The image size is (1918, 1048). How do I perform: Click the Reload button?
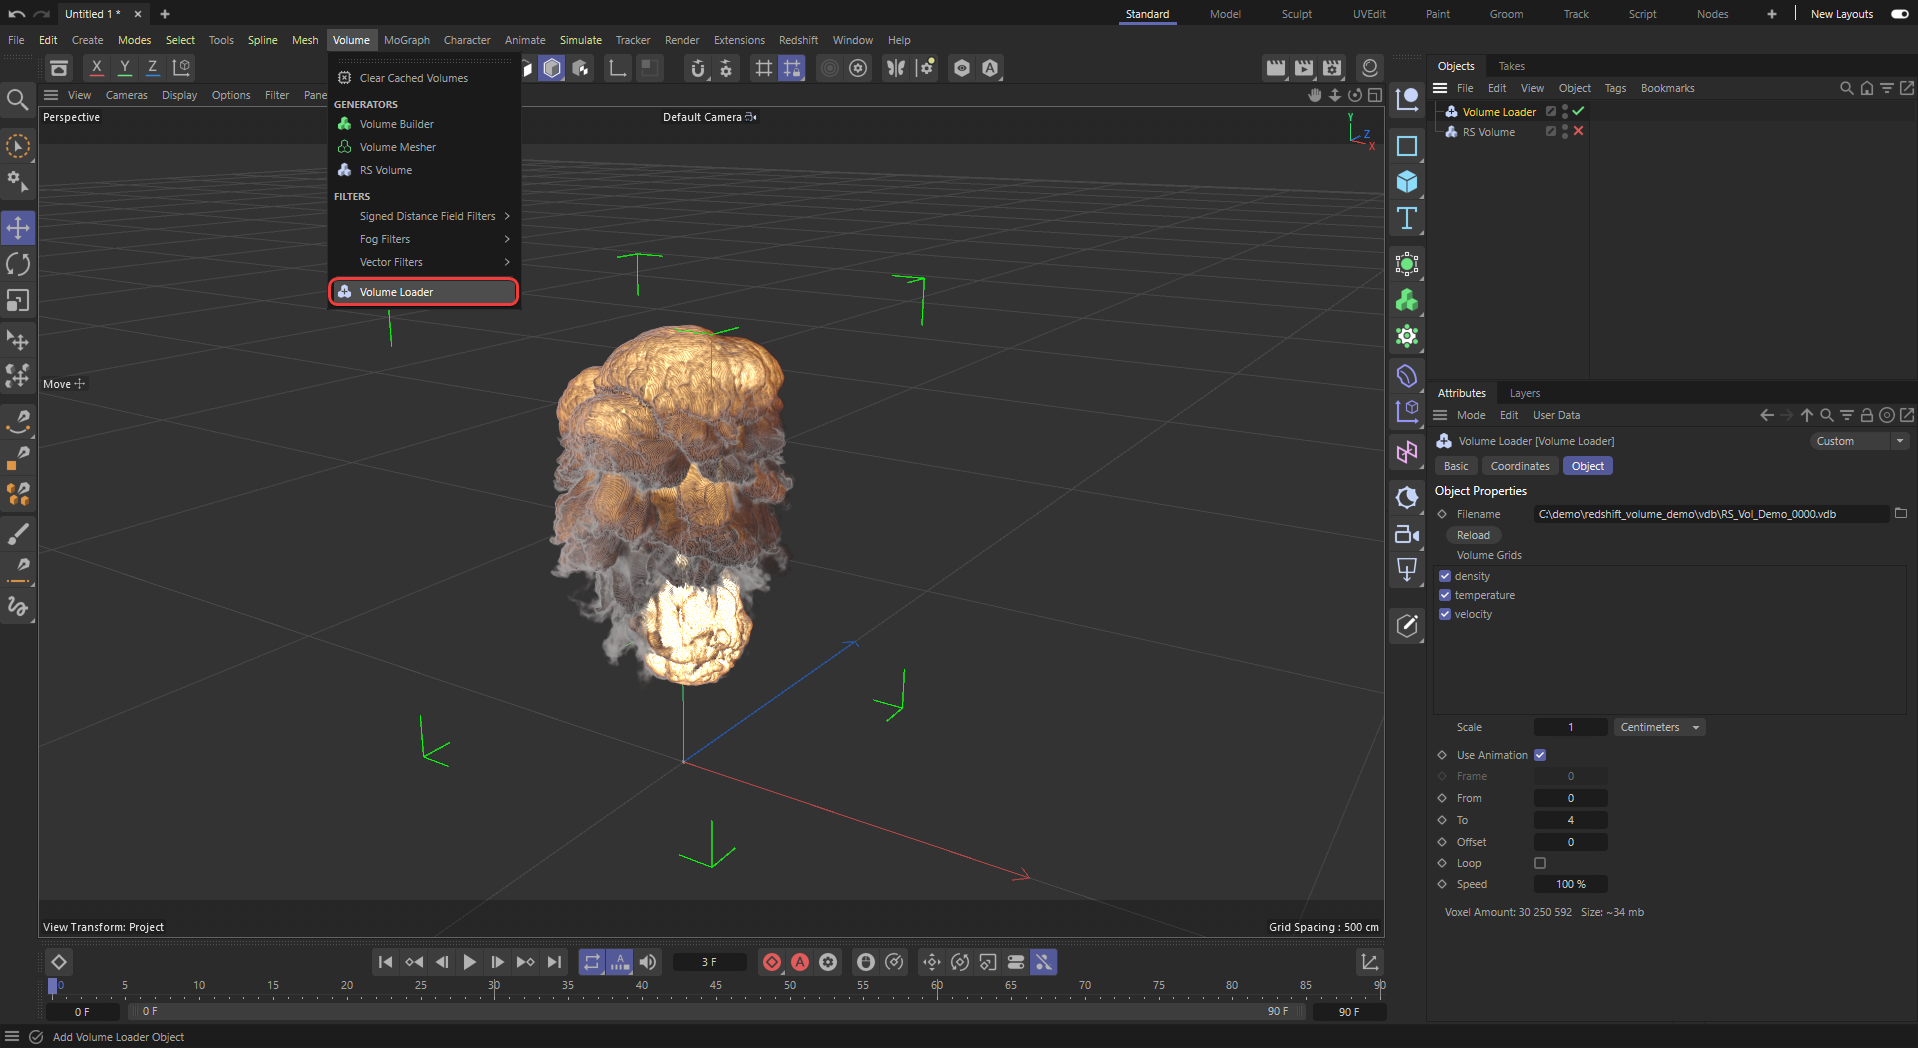(1473, 535)
